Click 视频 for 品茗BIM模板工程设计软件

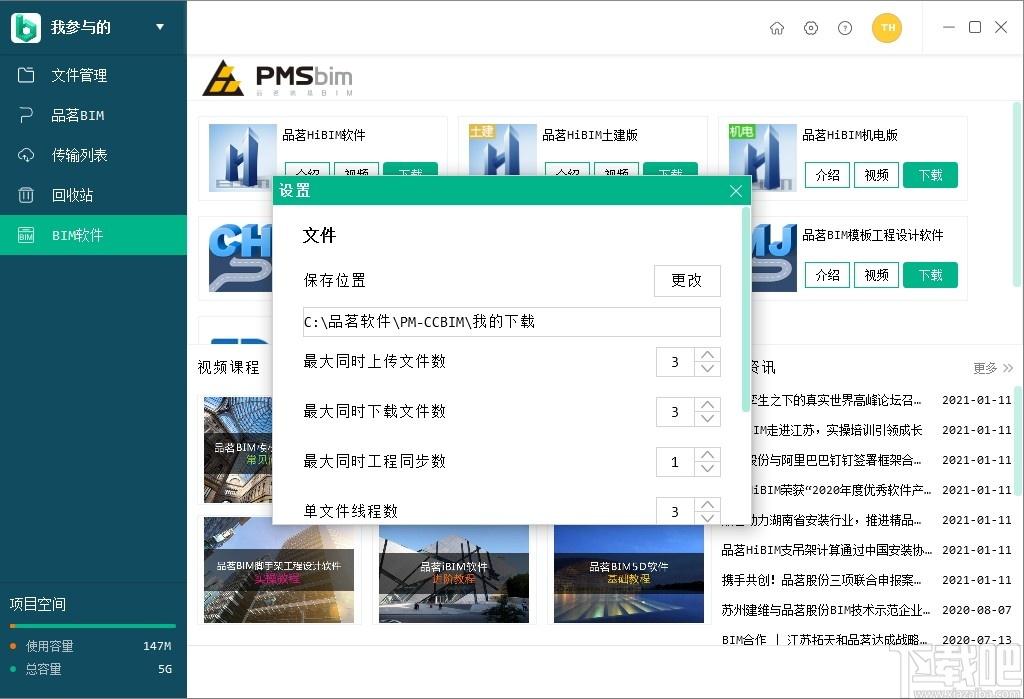point(876,275)
